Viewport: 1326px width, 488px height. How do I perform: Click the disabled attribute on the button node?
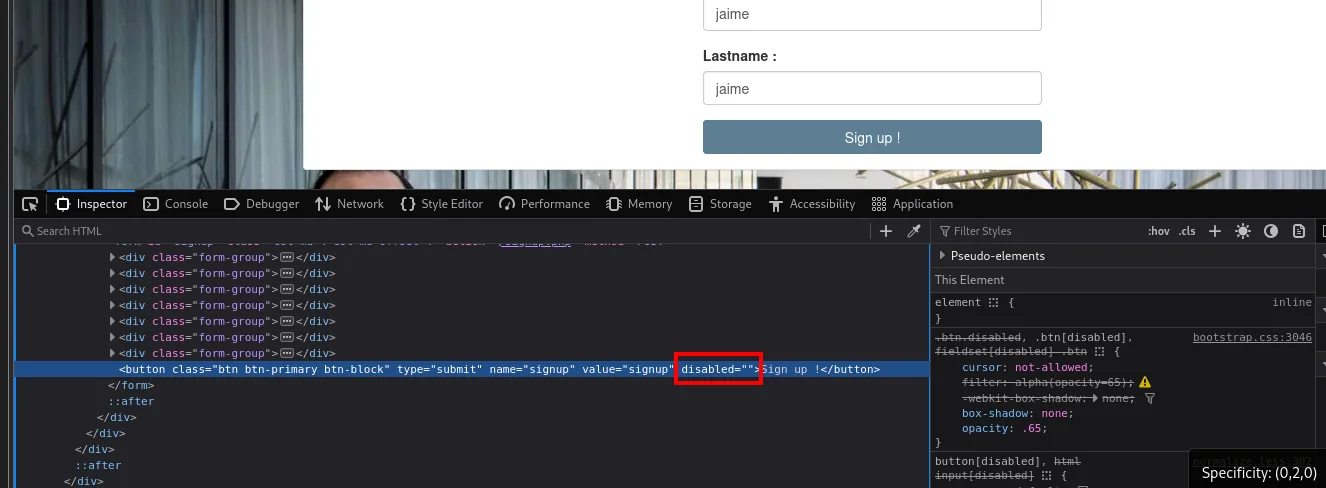(718, 369)
